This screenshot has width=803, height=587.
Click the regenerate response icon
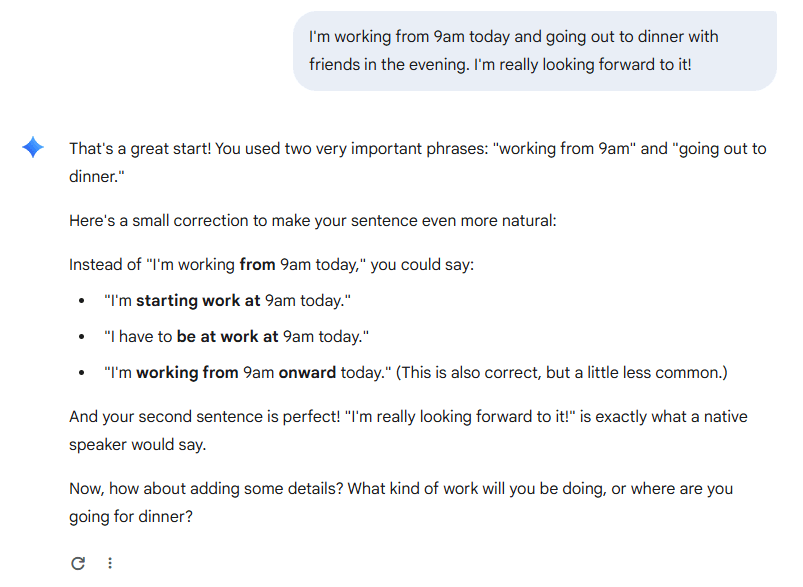coord(78,563)
